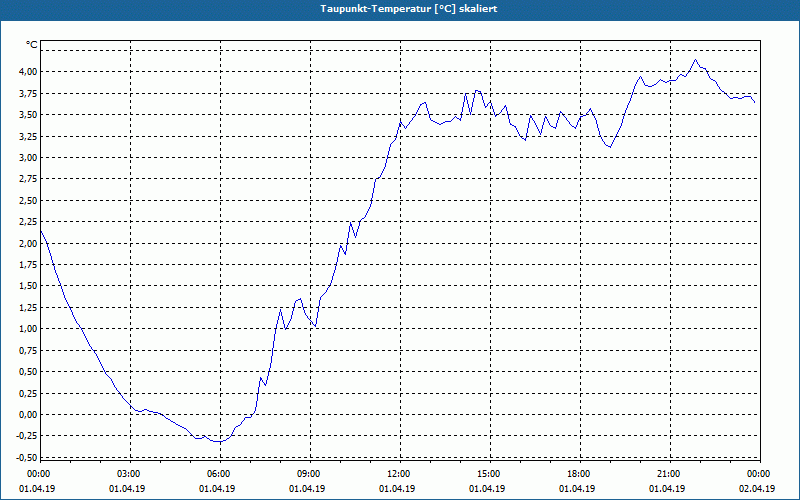Screen dimensions: 800x500
Task: Click the 3,25 y-axis tick value
Action: click(x=28, y=136)
